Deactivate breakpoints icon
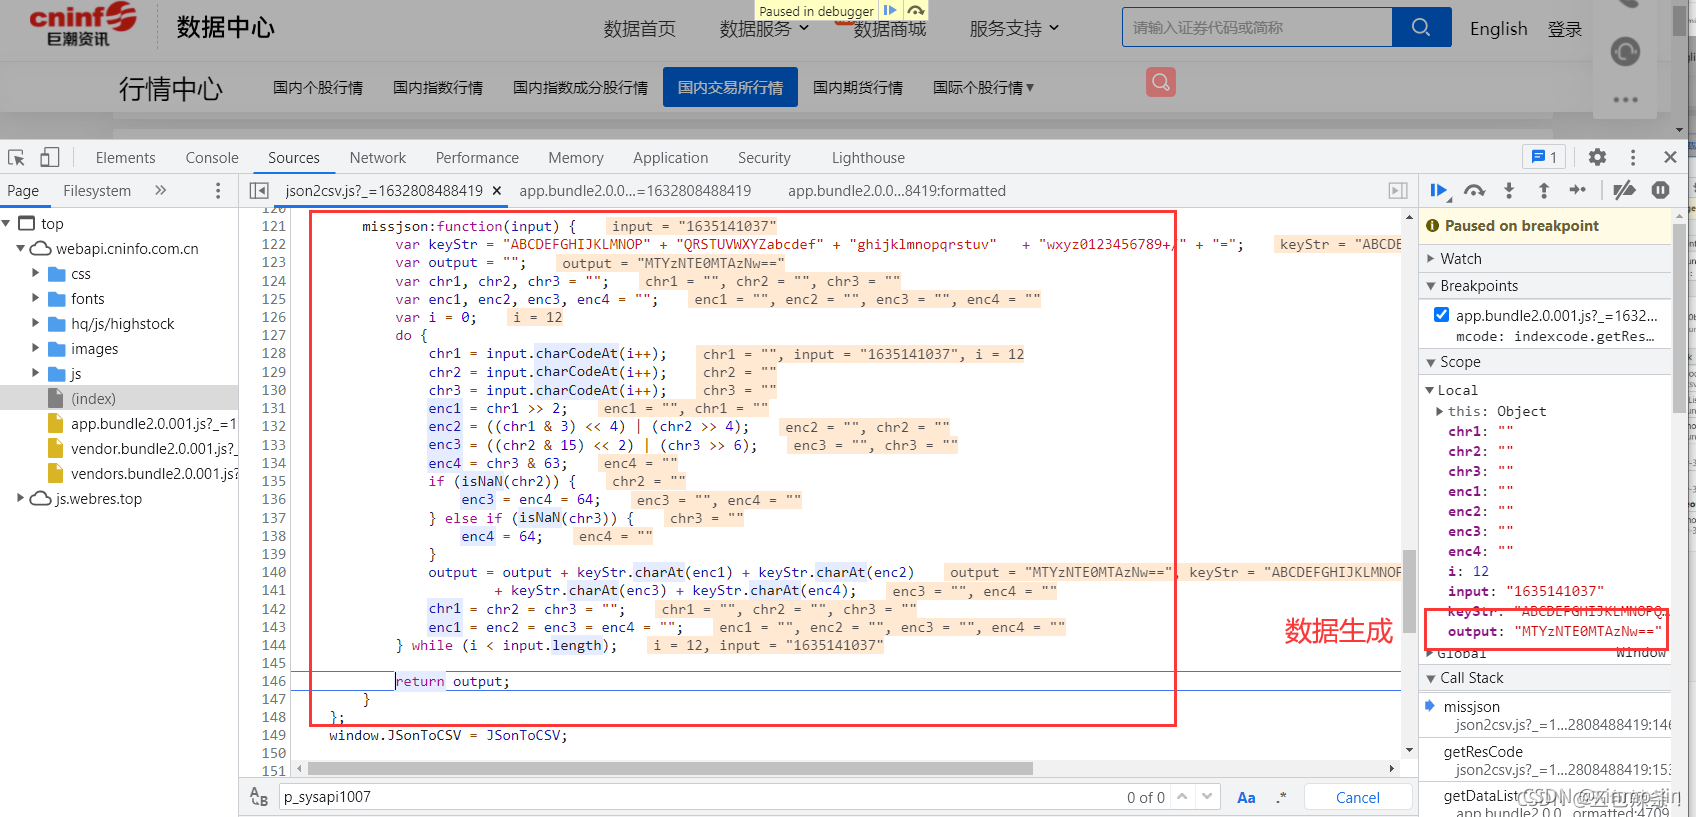This screenshot has width=1696, height=817. pos(1625,190)
